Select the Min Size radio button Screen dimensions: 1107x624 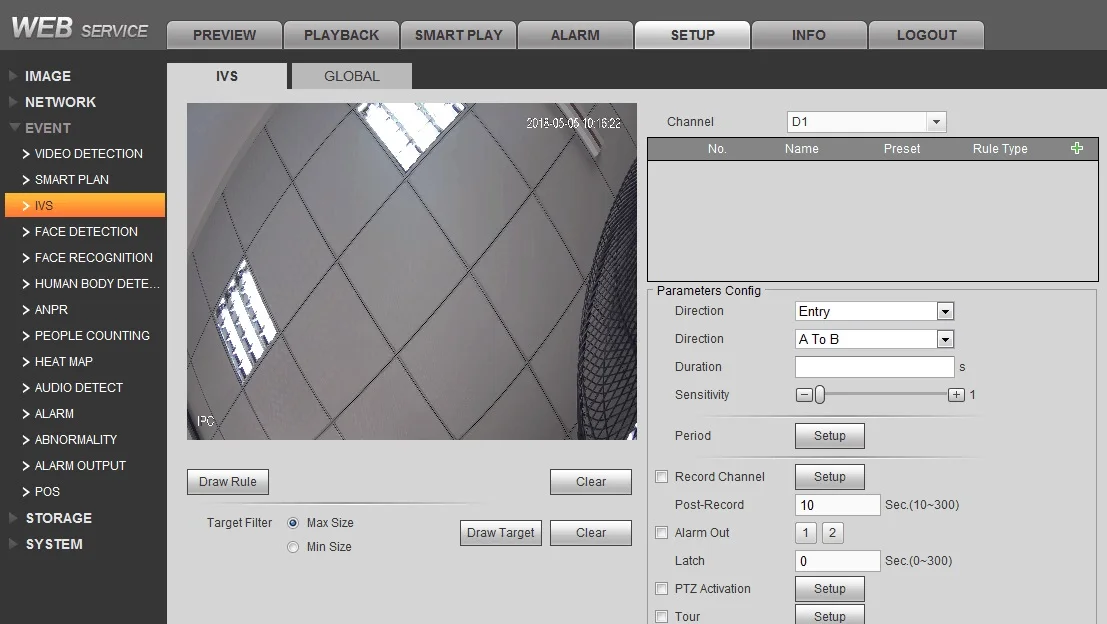(x=293, y=547)
